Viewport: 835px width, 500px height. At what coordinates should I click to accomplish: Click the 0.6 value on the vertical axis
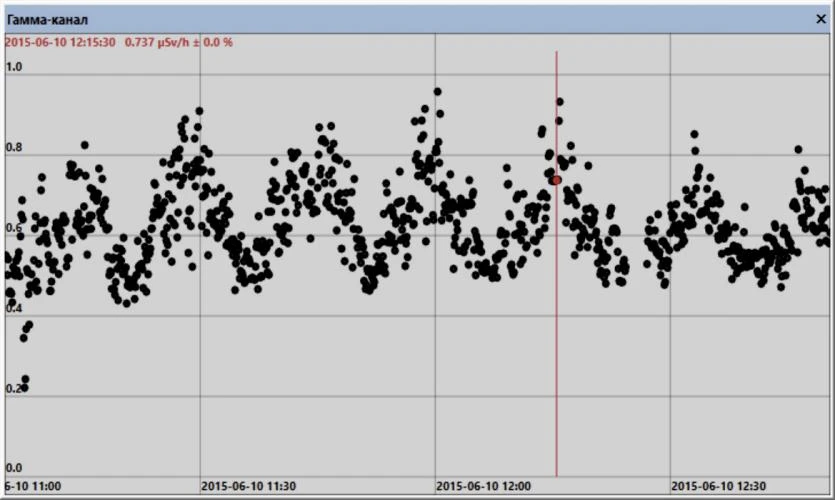[x=14, y=228]
